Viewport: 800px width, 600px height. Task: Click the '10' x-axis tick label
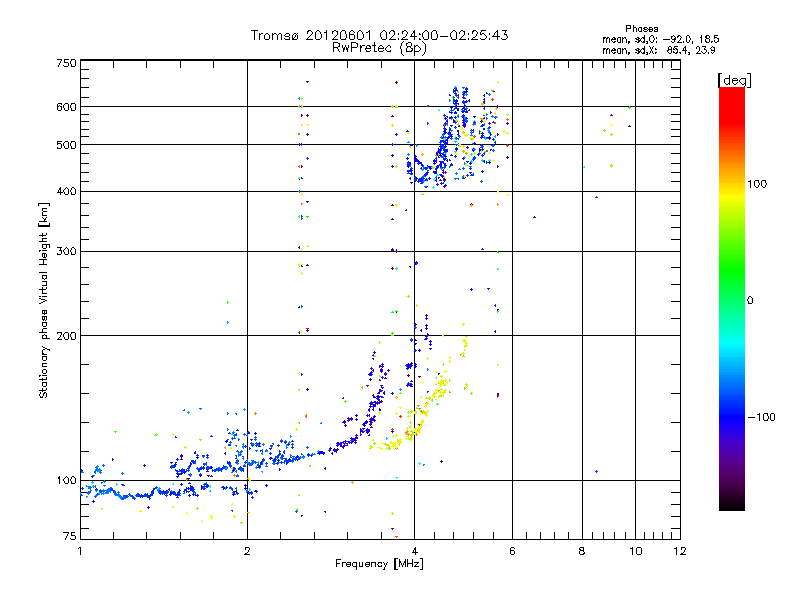point(635,551)
